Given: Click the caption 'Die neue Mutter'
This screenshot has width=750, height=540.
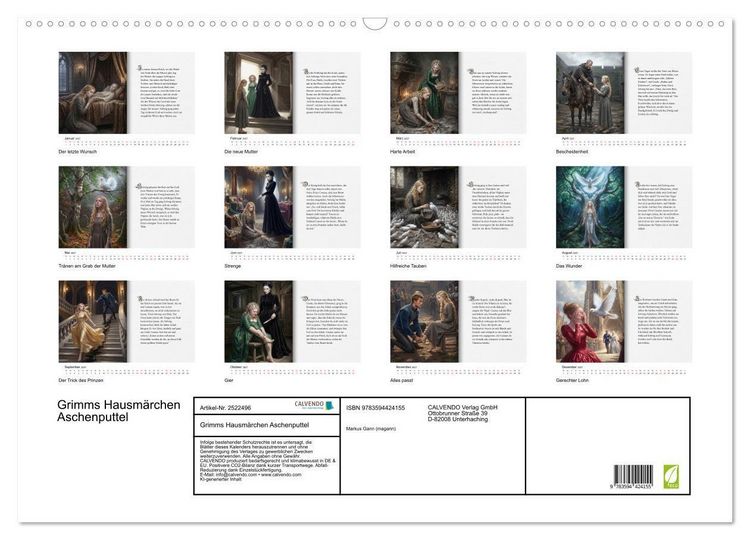Looking at the screenshot, I should click(x=241, y=152).
